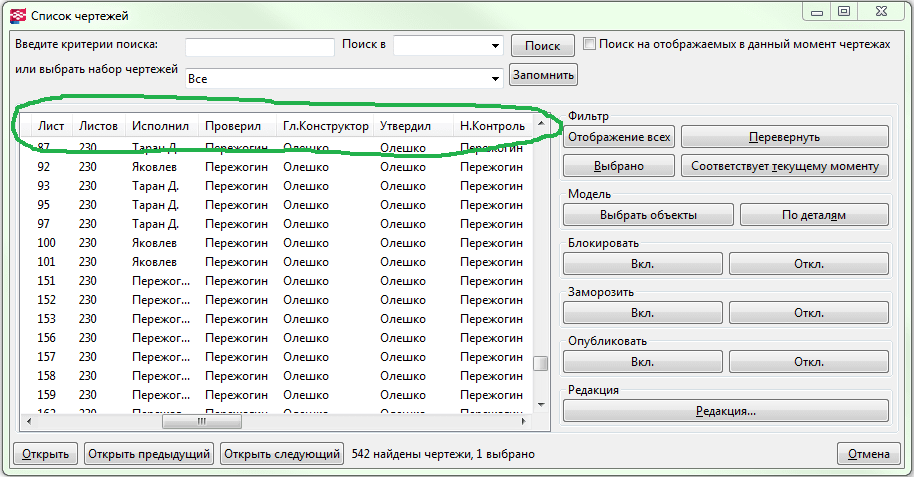Sort by the 'Утвердил' column header
The height and width of the screenshot is (477, 914).
413,126
